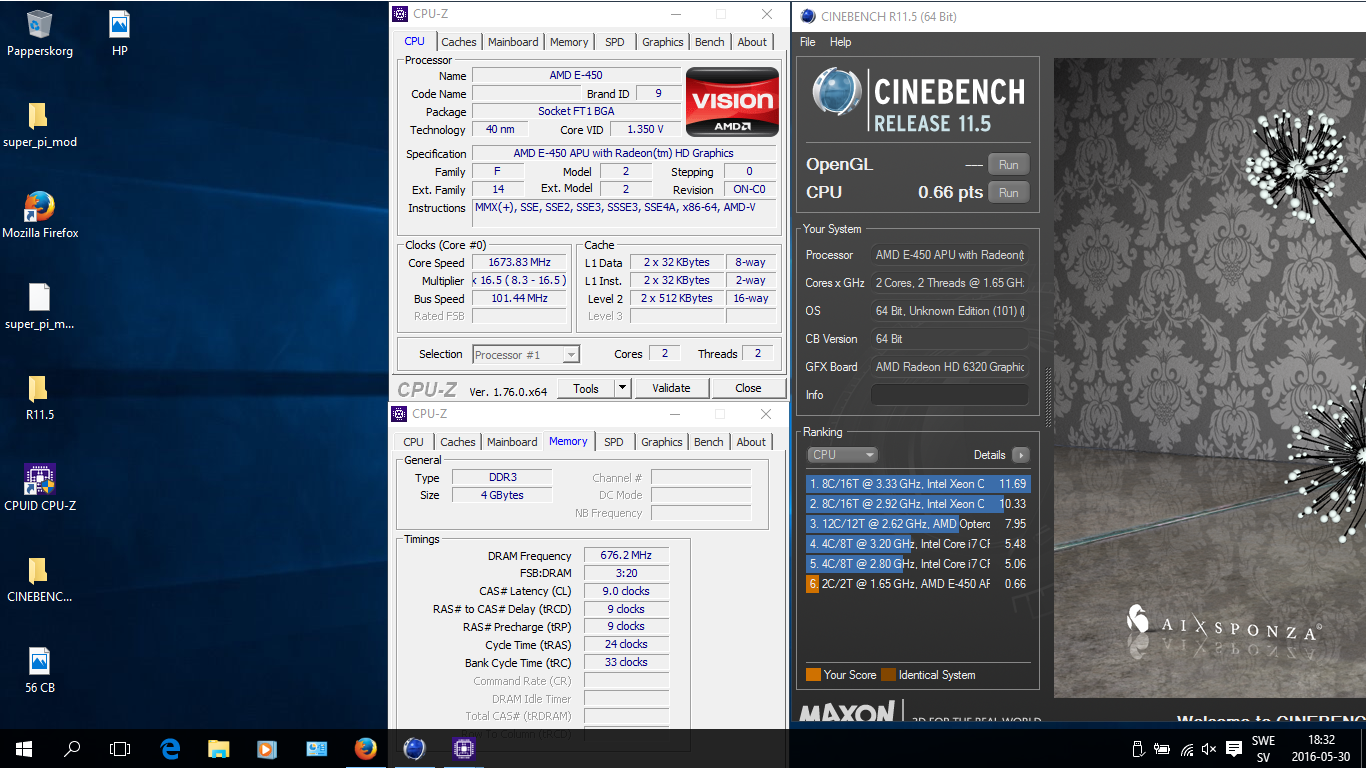
Task: Open the super_pi_mod folder
Action: [39, 125]
